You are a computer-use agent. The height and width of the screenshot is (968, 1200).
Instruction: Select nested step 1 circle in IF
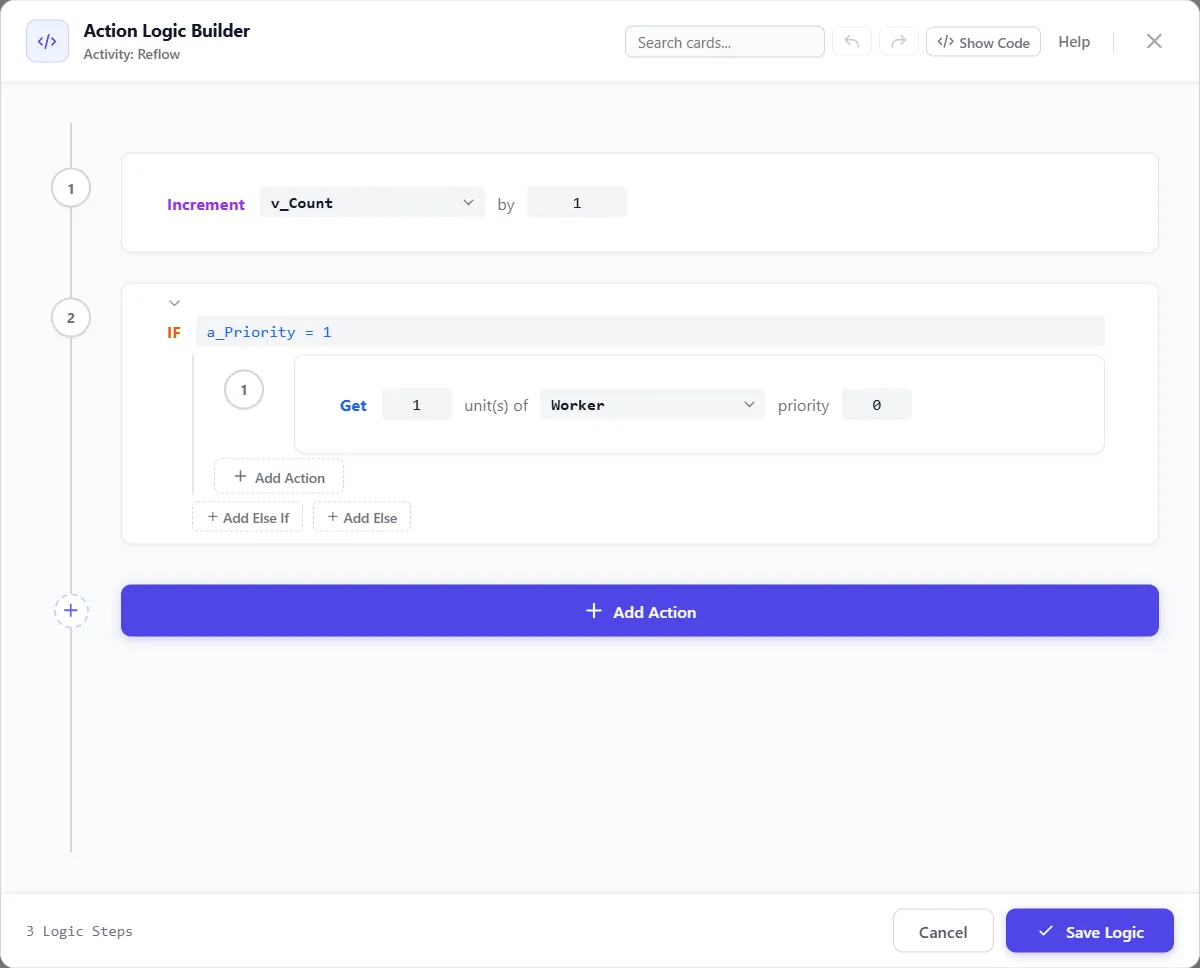tap(244, 390)
